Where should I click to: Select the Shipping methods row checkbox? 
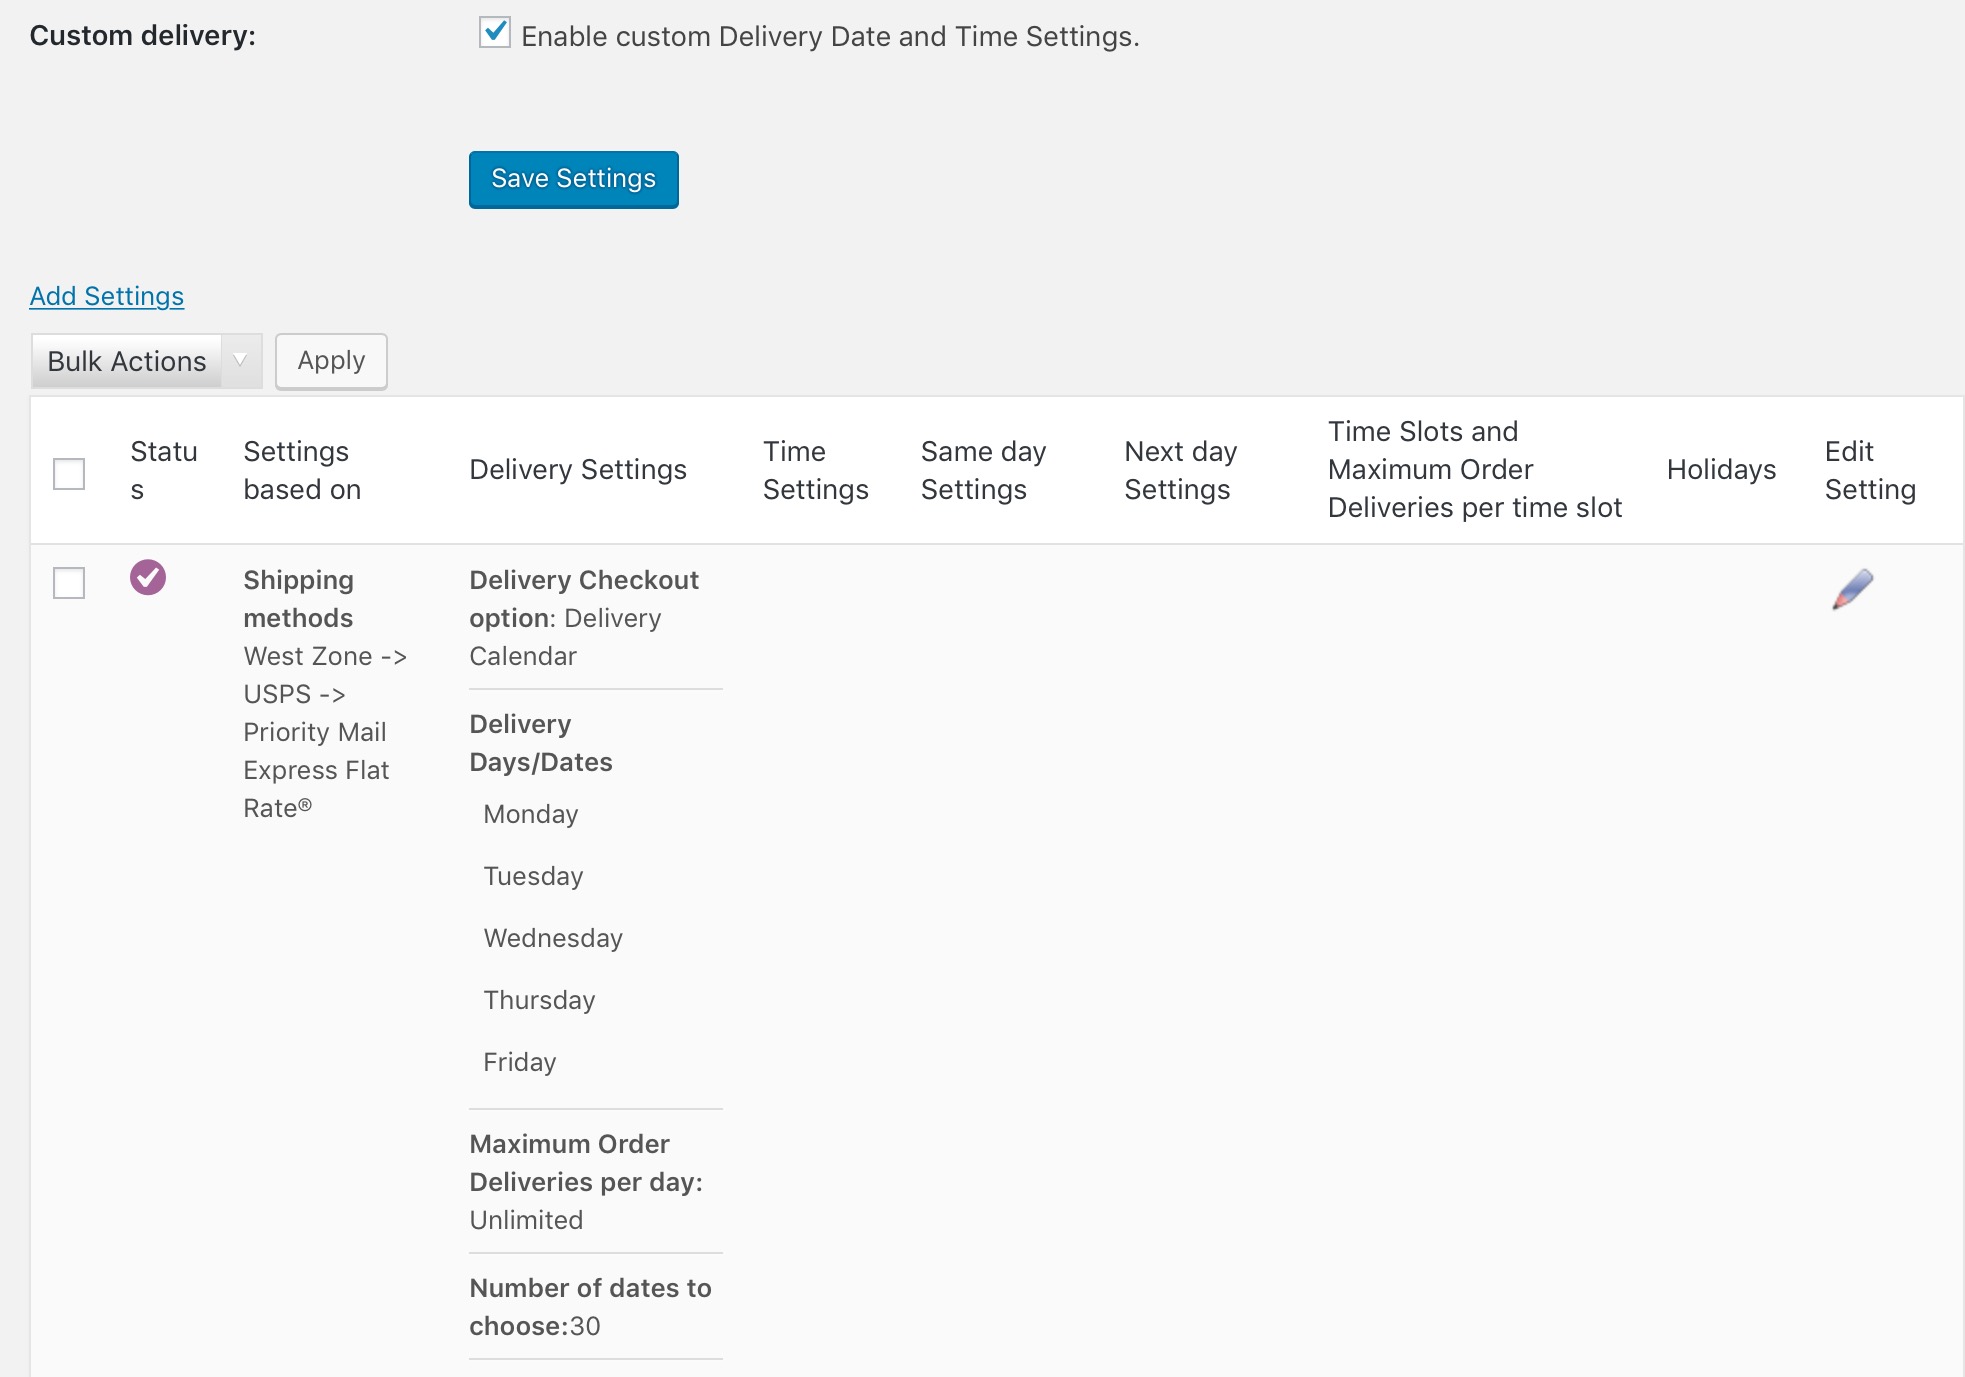[69, 582]
